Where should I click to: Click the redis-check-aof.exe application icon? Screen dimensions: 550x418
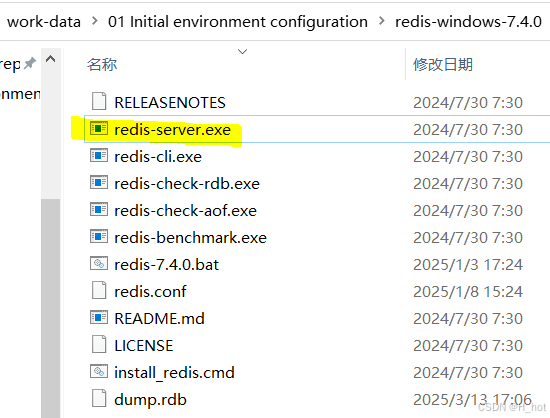point(99,209)
